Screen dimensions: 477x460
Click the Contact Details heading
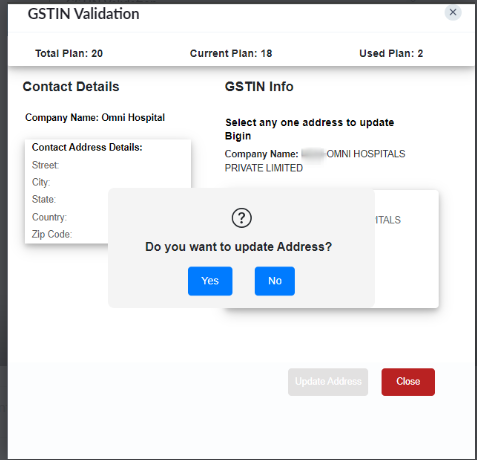pos(71,87)
